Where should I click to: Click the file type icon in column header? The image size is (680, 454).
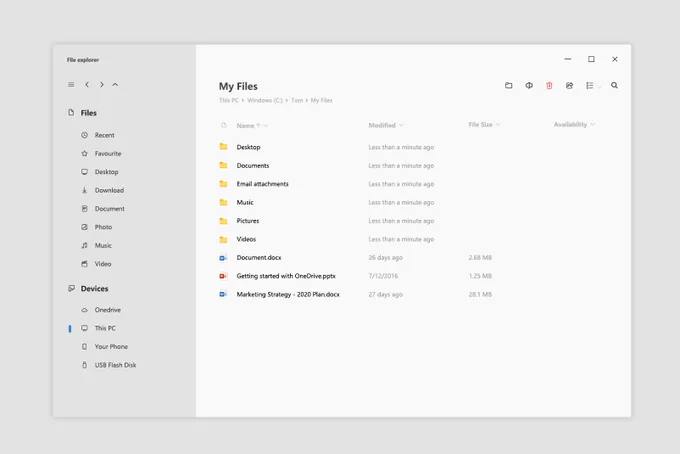(224, 125)
